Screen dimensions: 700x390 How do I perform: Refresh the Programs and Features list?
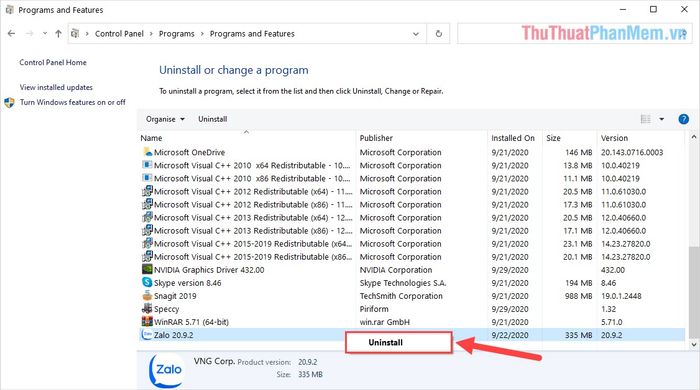point(438,34)
